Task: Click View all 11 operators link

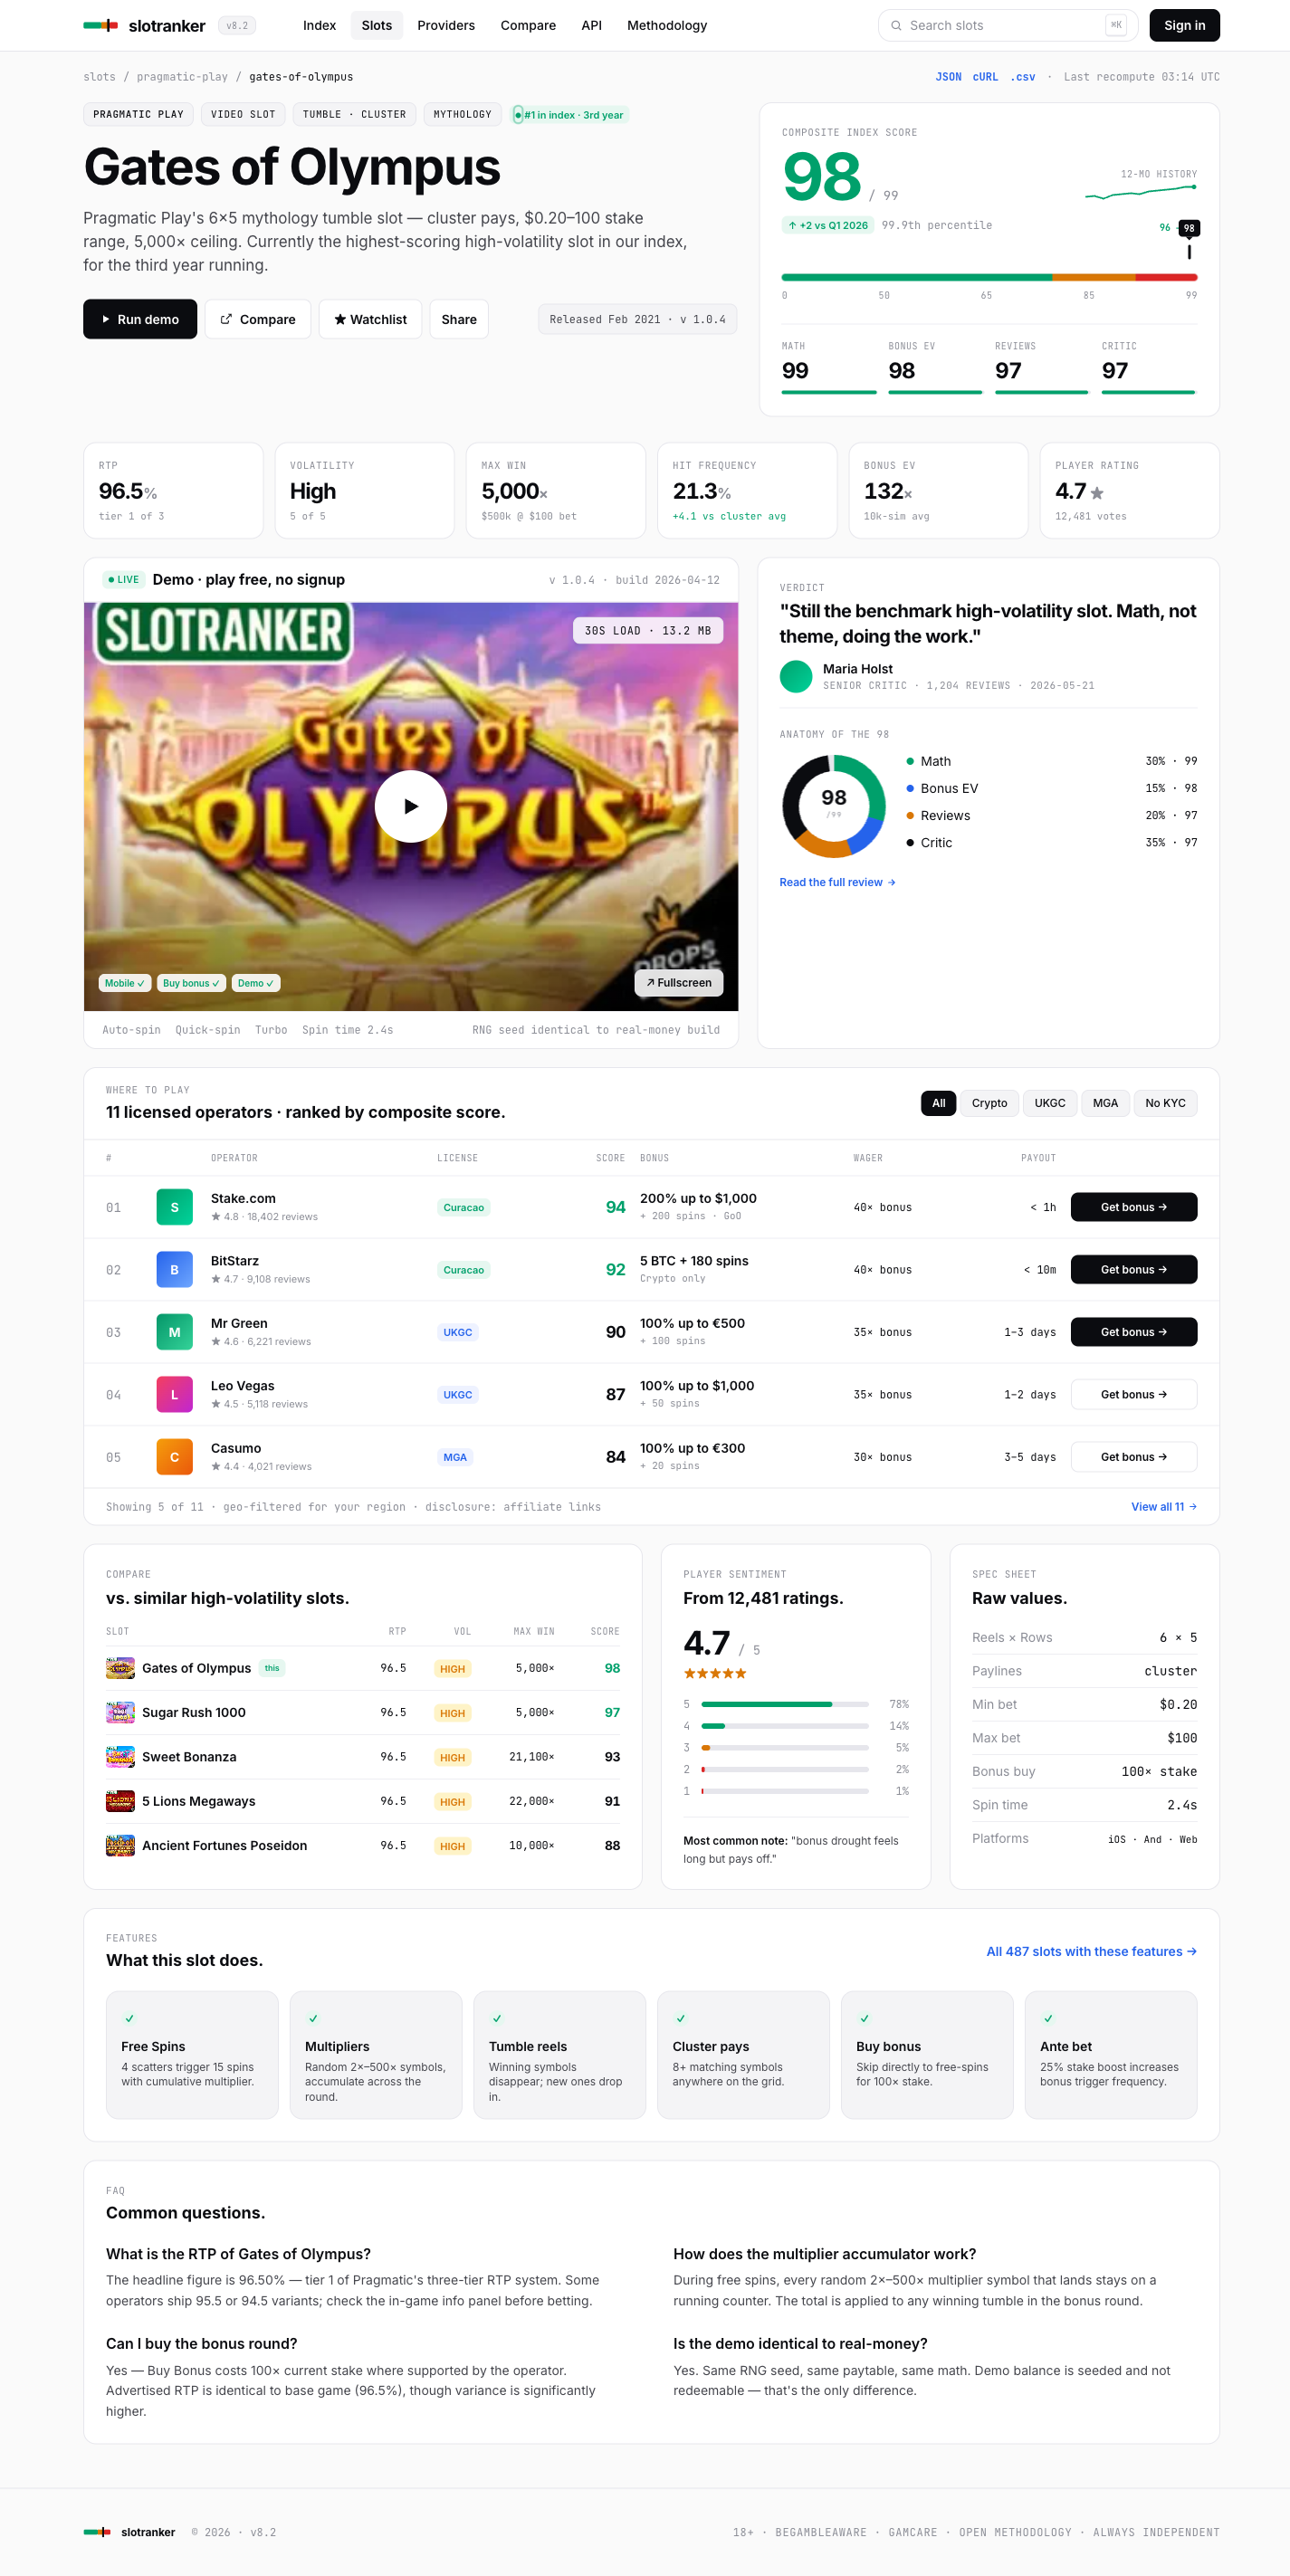Action: (1164, 1507)
